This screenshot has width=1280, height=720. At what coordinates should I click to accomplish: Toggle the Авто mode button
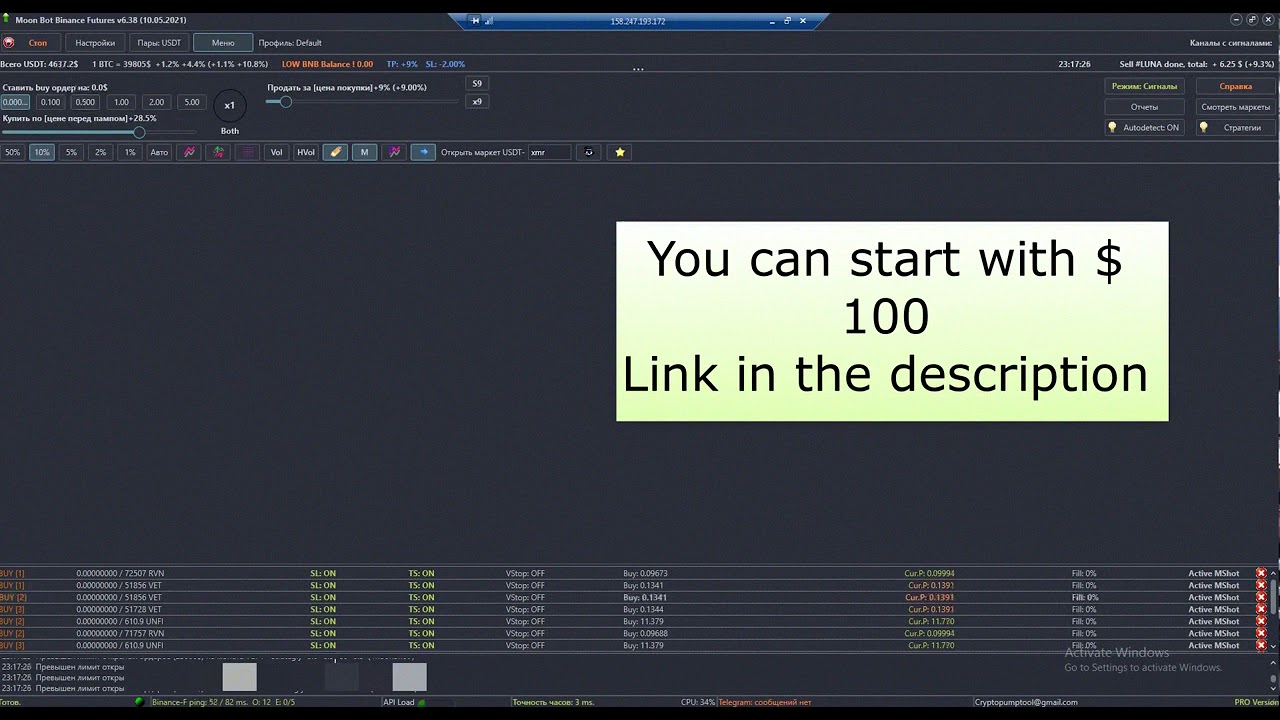coord(159,152)
